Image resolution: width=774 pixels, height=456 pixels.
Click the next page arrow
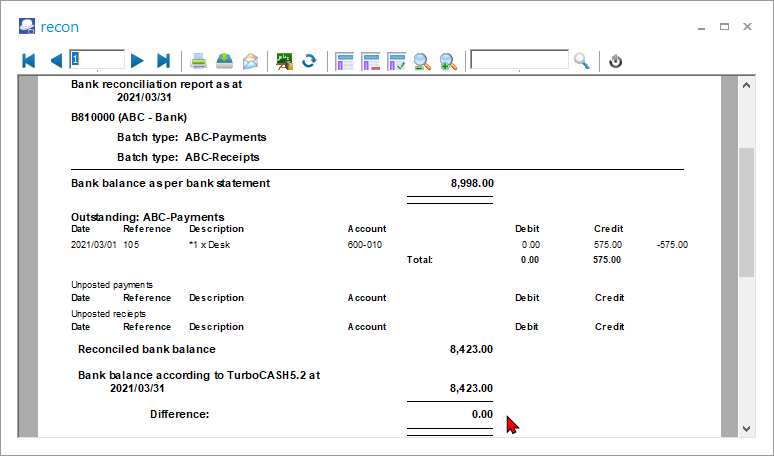click(x=138, y=61)
